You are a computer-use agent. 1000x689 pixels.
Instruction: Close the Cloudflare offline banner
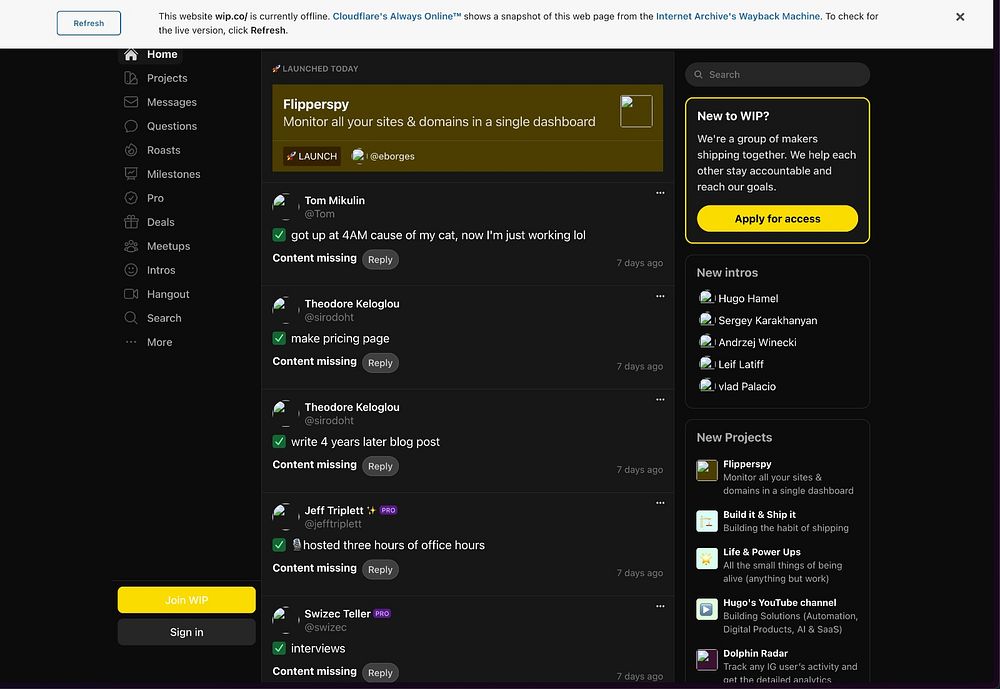pyautogui.click(x=960, y=17)
